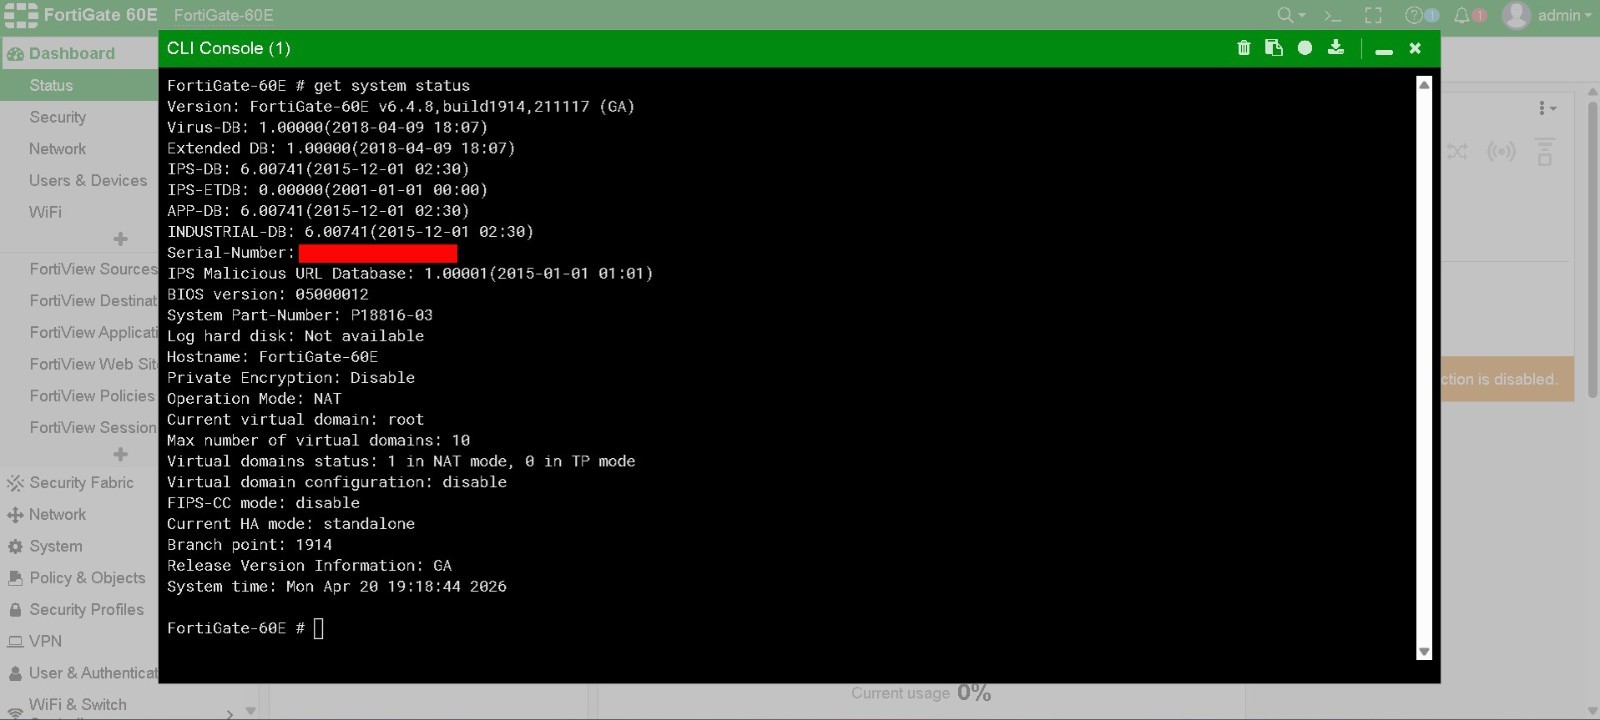Click FortiGate-60E hostname in top bar

(x=223, y=15)
